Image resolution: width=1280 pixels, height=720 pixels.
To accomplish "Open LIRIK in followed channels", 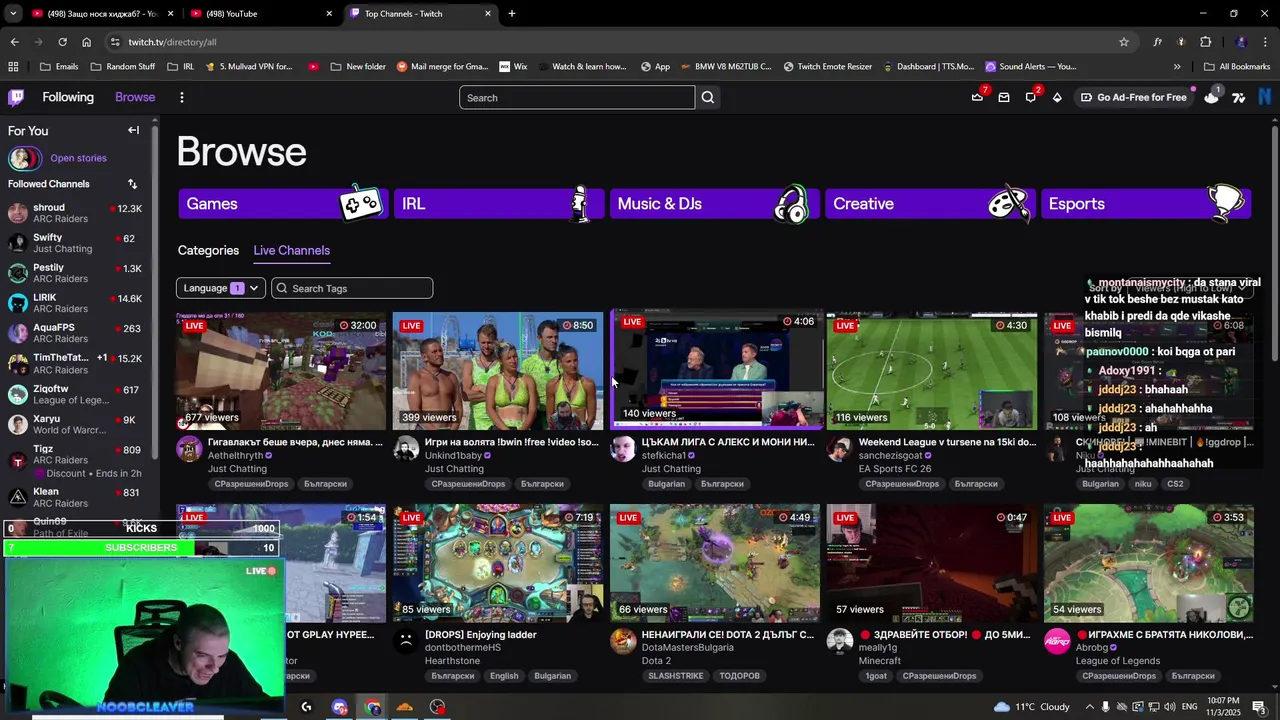I will tap(76, 303).
